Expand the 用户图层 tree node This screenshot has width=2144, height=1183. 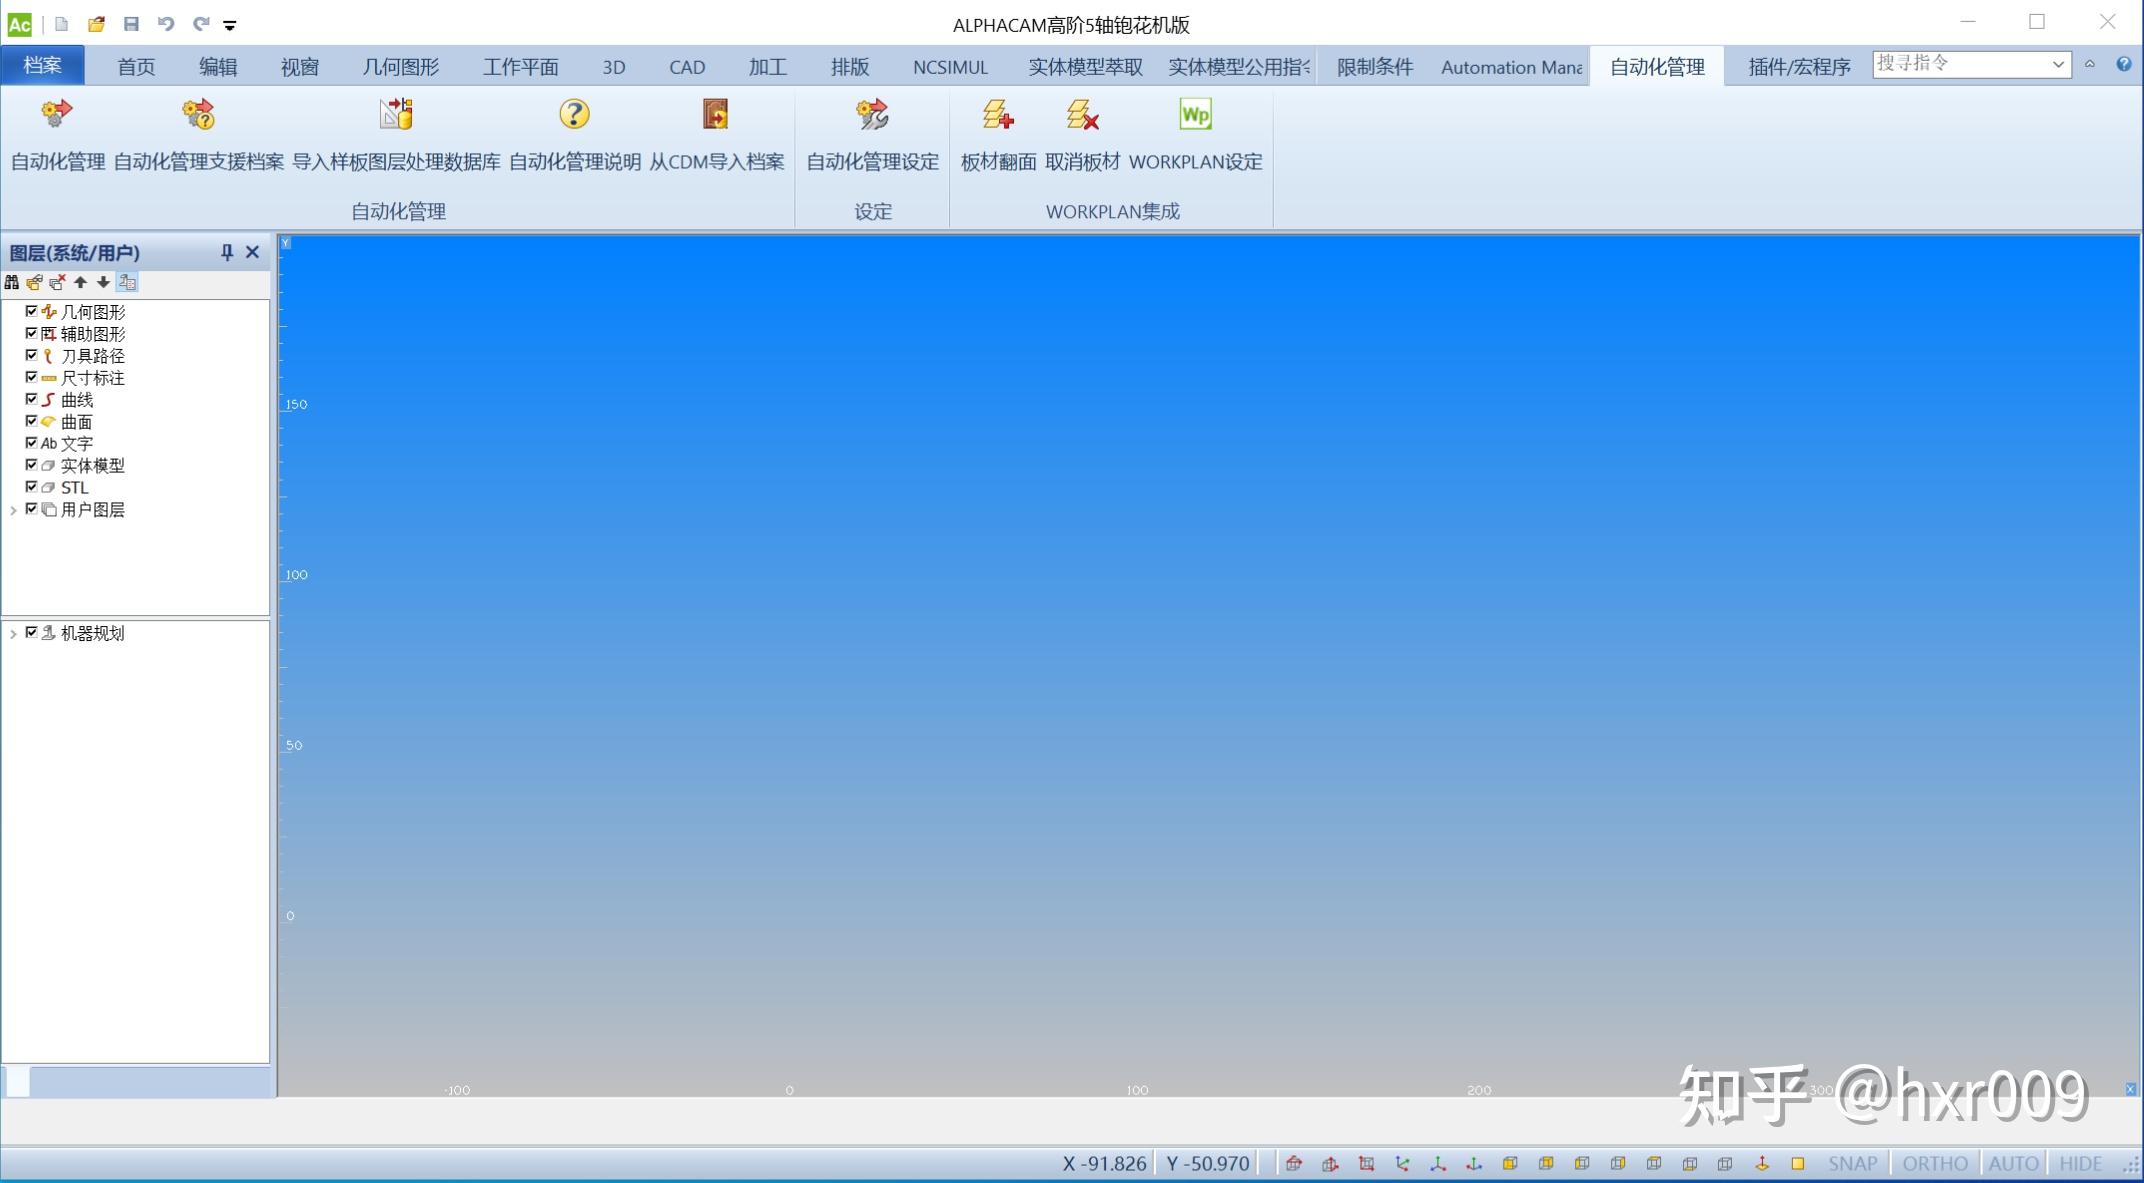click(13, 510)
